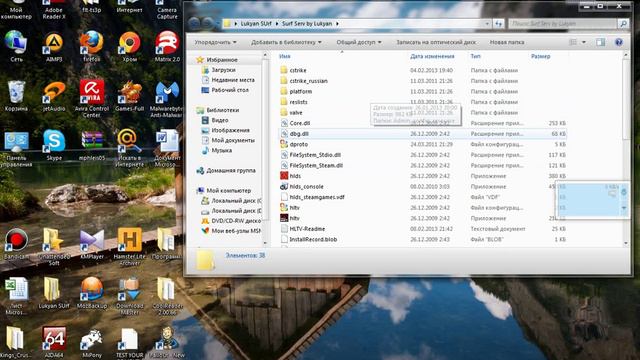
Task: Select the cstrike_russian folder
Action: tap(309, 81)
